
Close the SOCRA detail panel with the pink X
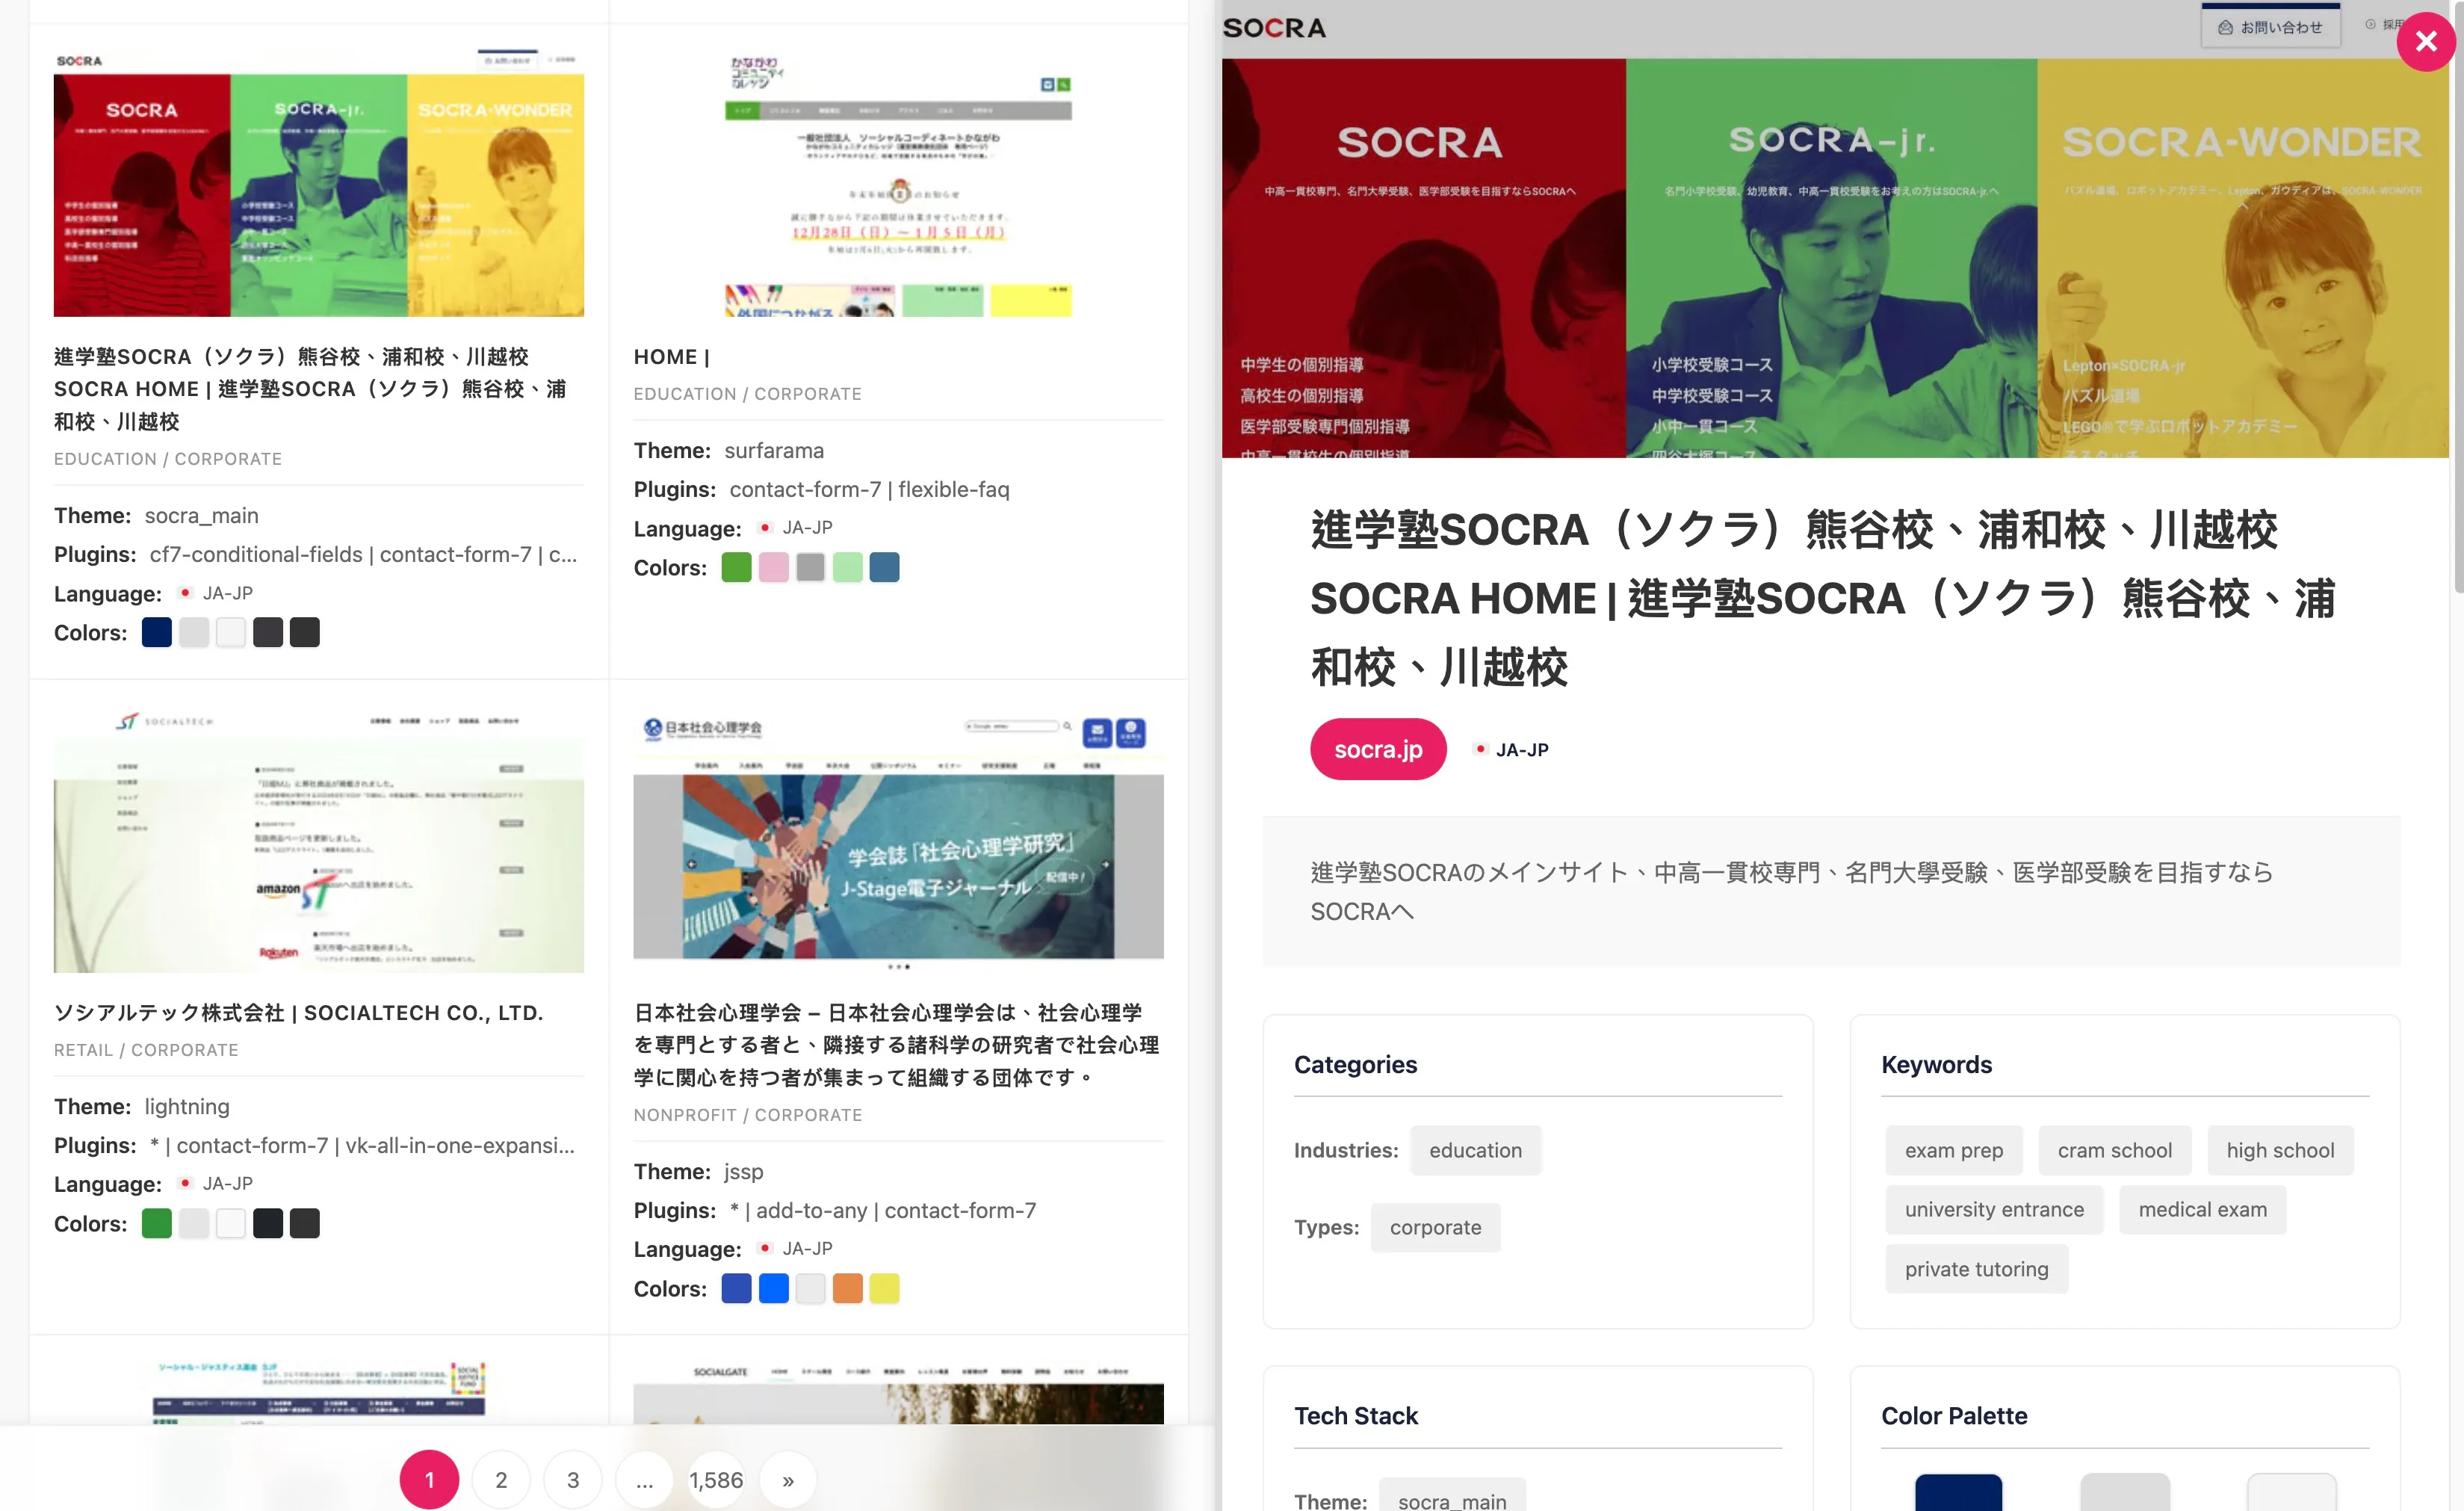coord(2426,42)
